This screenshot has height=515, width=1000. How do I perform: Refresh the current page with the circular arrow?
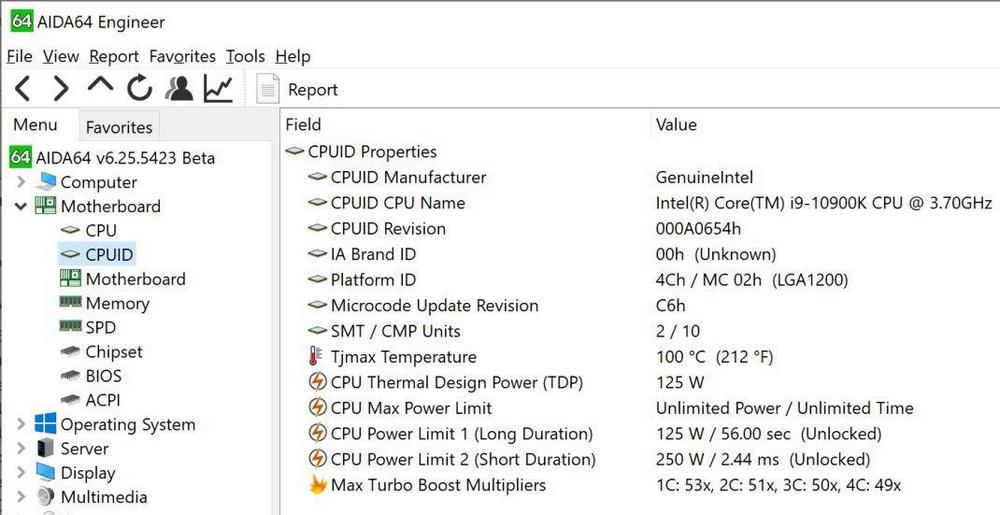click(139, 89)
